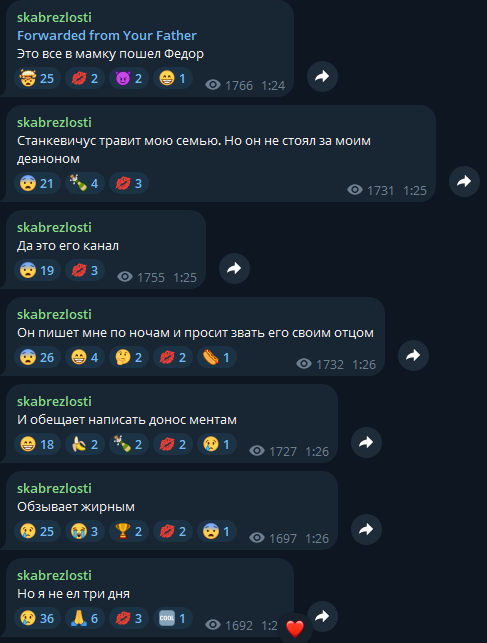Toggle the hot dog reaction
Viewport: 487px width, 643px height.
pos(217,357)
